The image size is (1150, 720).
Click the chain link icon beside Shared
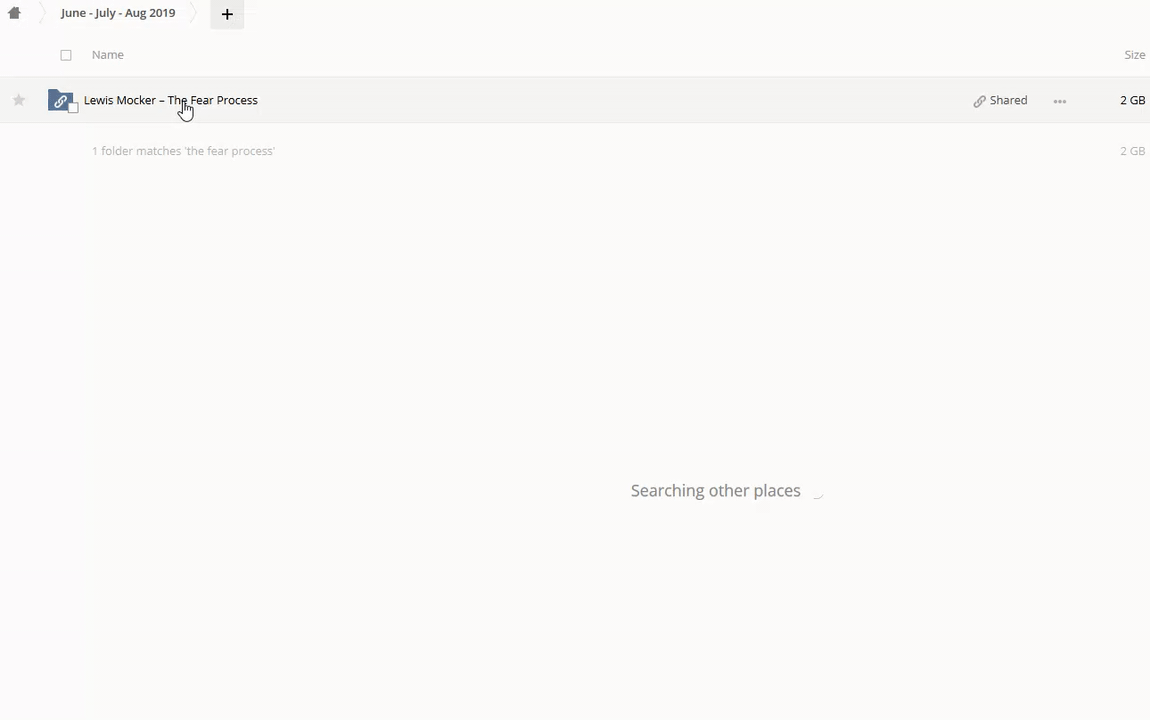coord(979,101)
